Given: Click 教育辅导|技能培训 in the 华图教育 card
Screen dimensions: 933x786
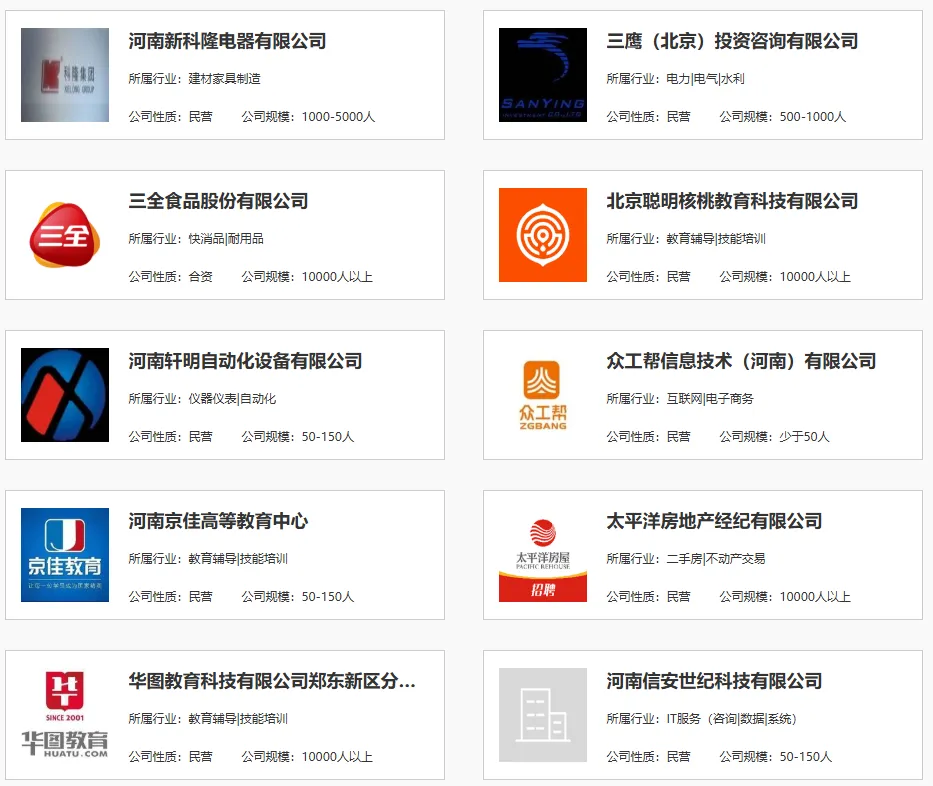Looking at the screenshot, I should click(x=238, y=719).
